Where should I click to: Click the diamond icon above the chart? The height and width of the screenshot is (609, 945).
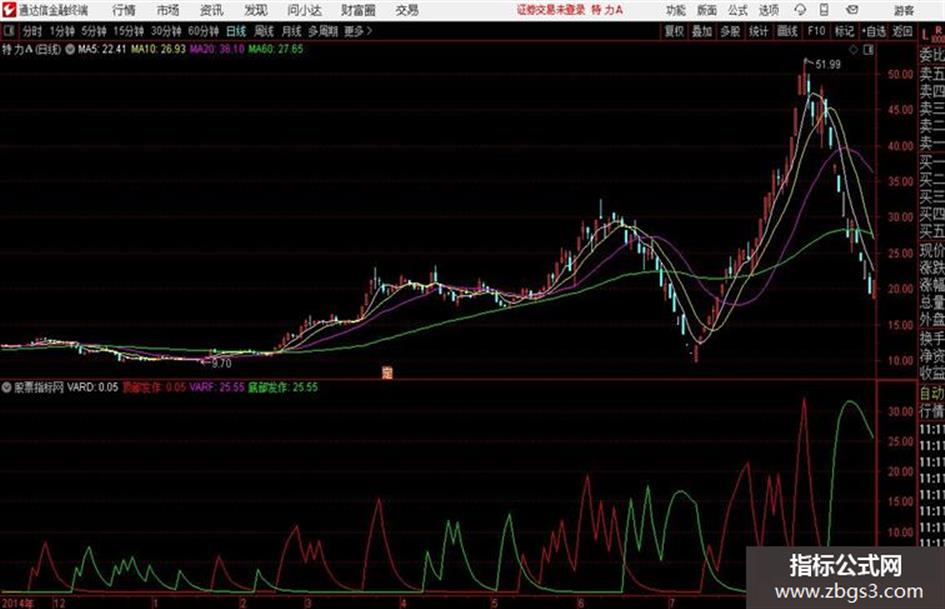(853, 50)
